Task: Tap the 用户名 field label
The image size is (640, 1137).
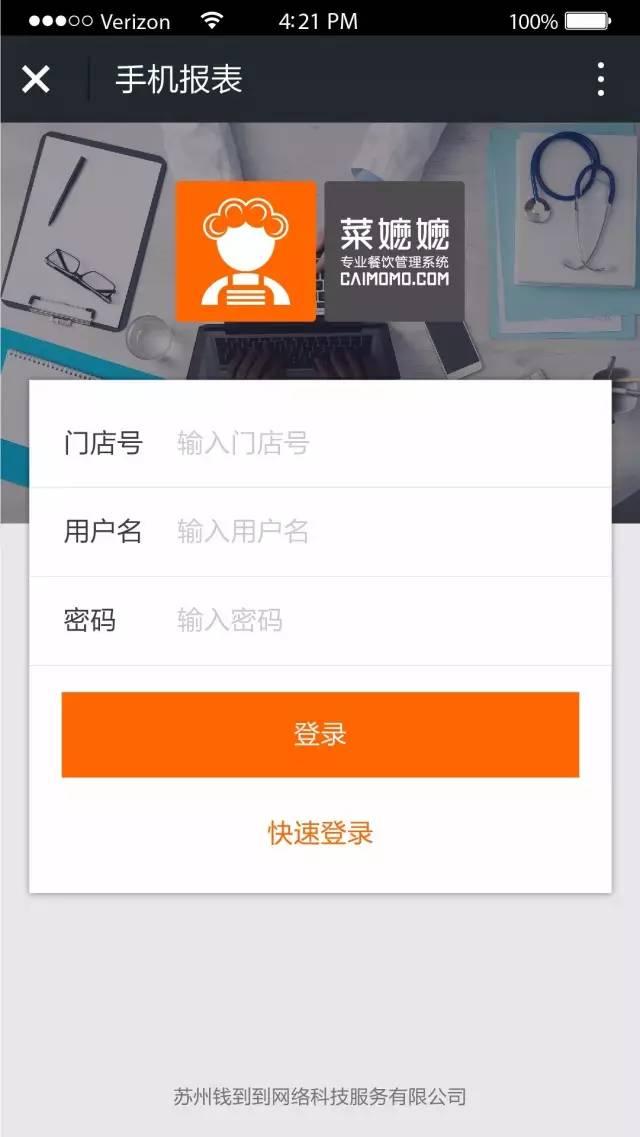Action: (103, 532)
